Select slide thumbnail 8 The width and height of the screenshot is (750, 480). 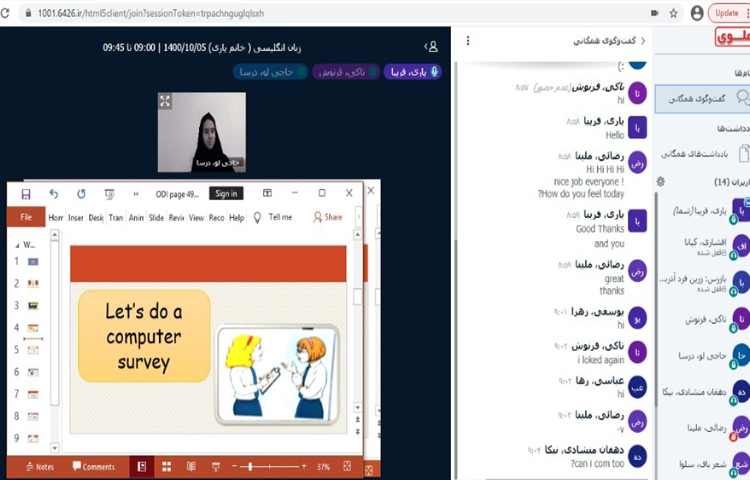coord(33,416)
